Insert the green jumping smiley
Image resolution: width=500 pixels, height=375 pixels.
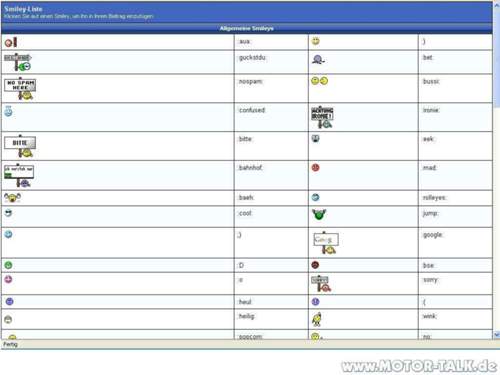tap(319, 214)
